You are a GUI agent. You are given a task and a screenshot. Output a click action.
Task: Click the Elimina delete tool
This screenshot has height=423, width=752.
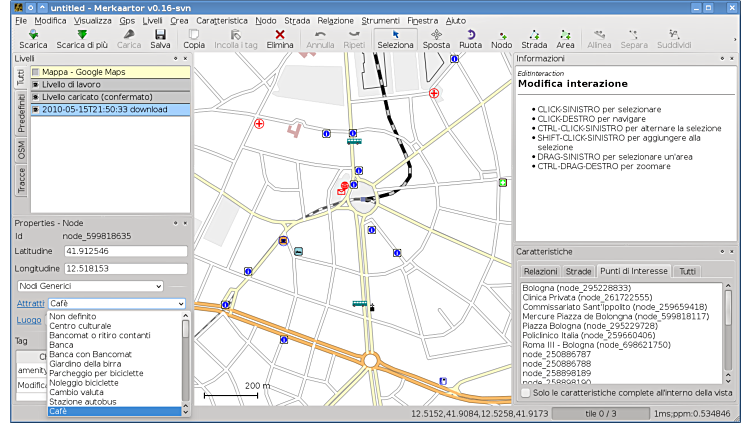pyautogui.click(x=280, y=39)
